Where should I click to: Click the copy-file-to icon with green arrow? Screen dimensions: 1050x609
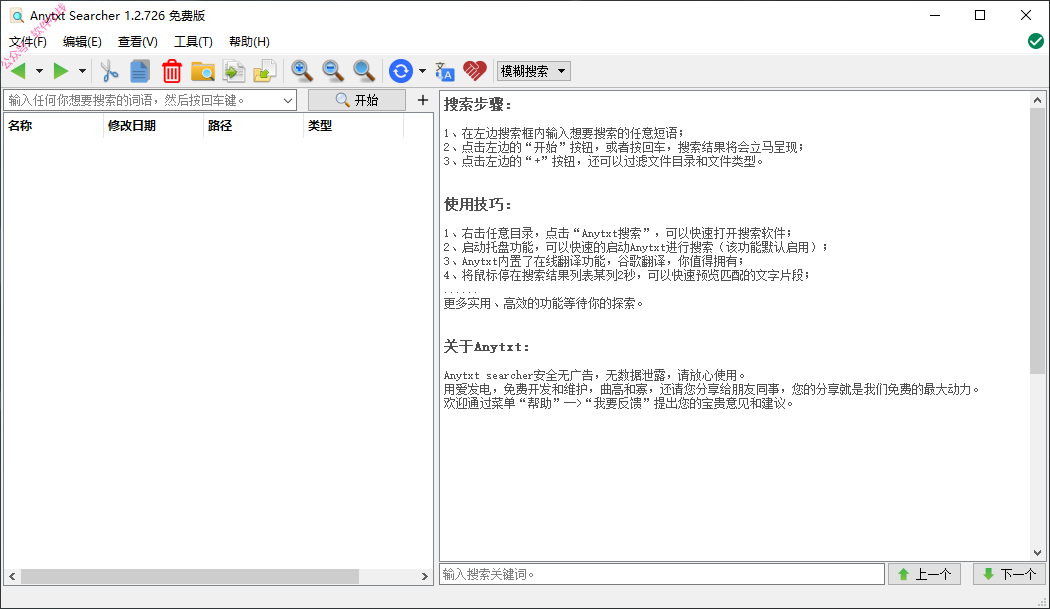click(x=234, y=71)
